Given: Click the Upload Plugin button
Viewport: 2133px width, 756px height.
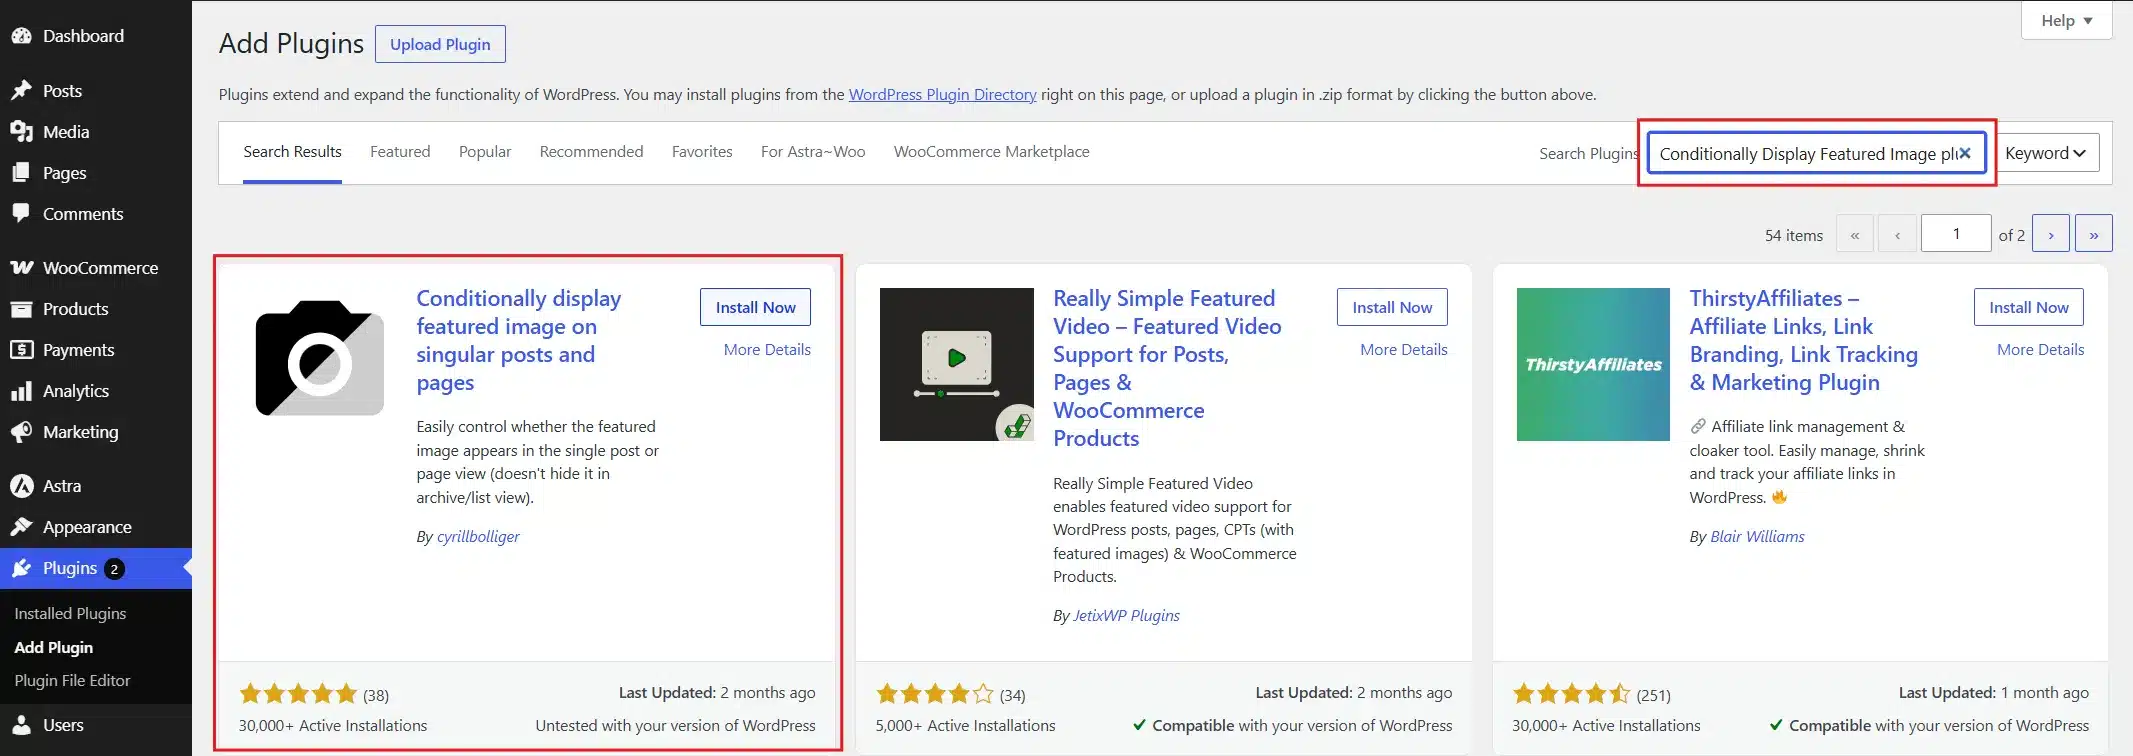Looking at the screenshot, I should [440, 44].
